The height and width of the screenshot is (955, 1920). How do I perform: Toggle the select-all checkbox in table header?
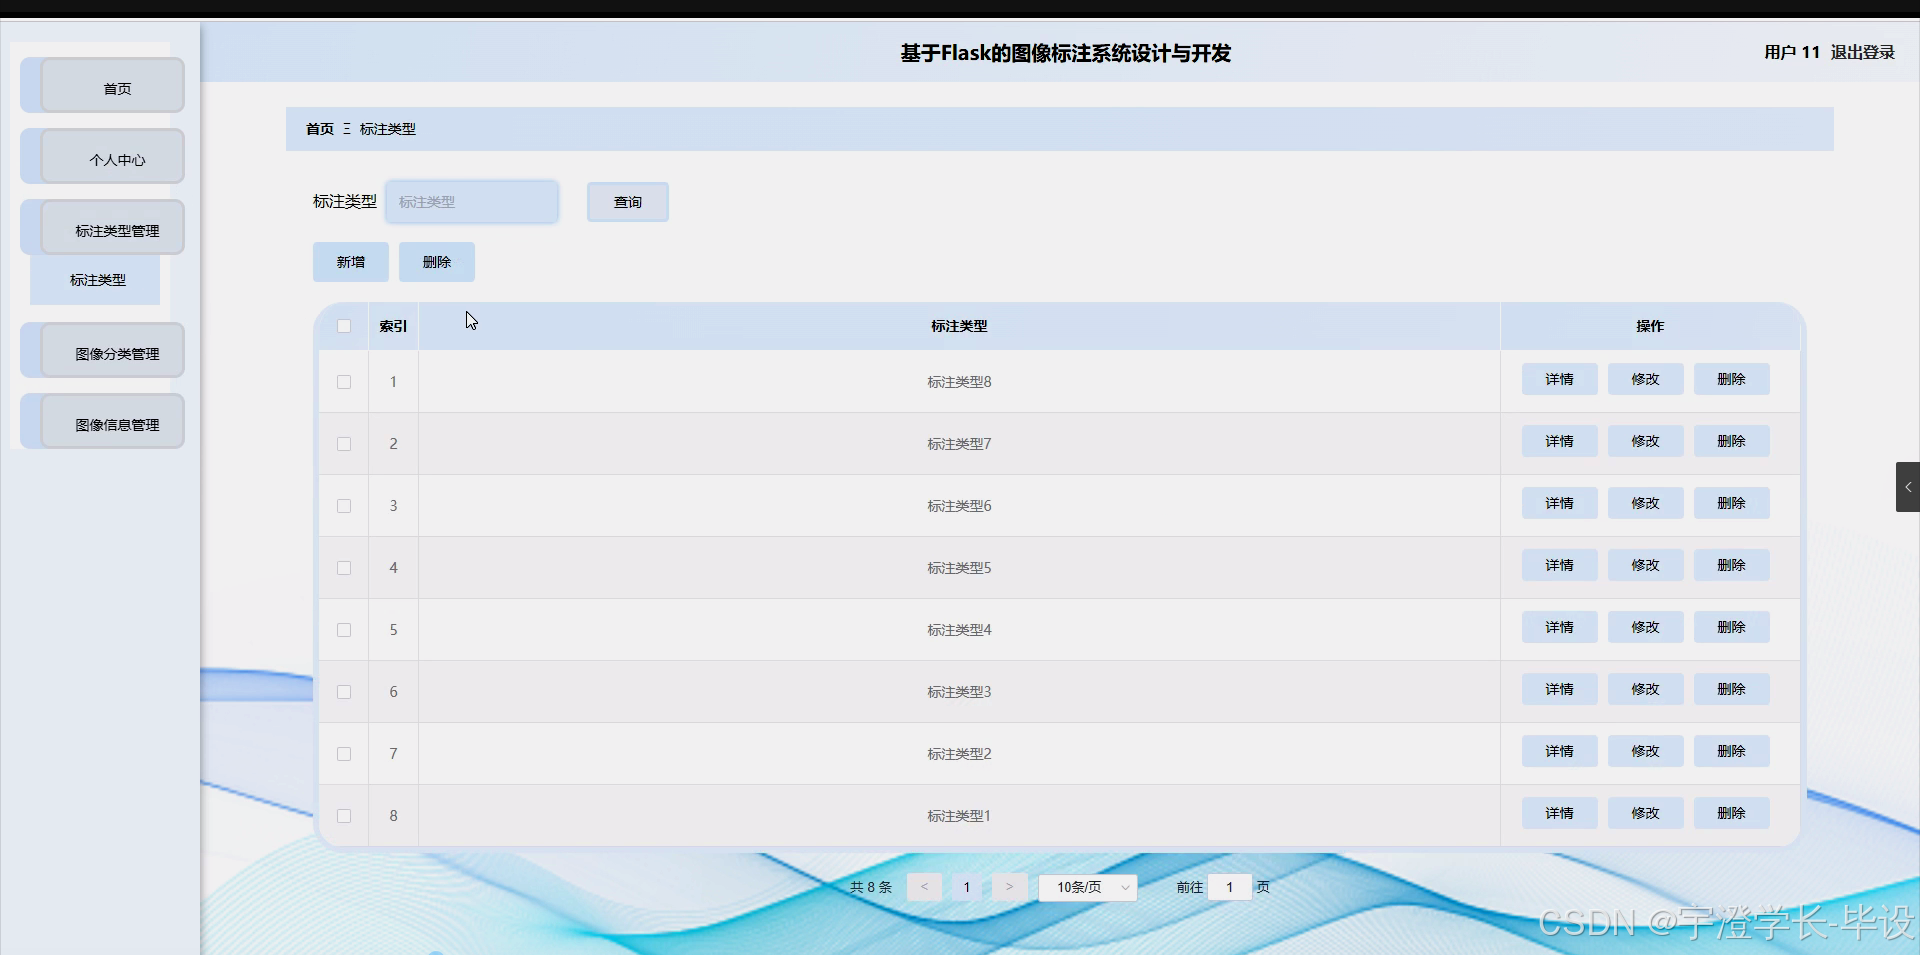[343, 326]
